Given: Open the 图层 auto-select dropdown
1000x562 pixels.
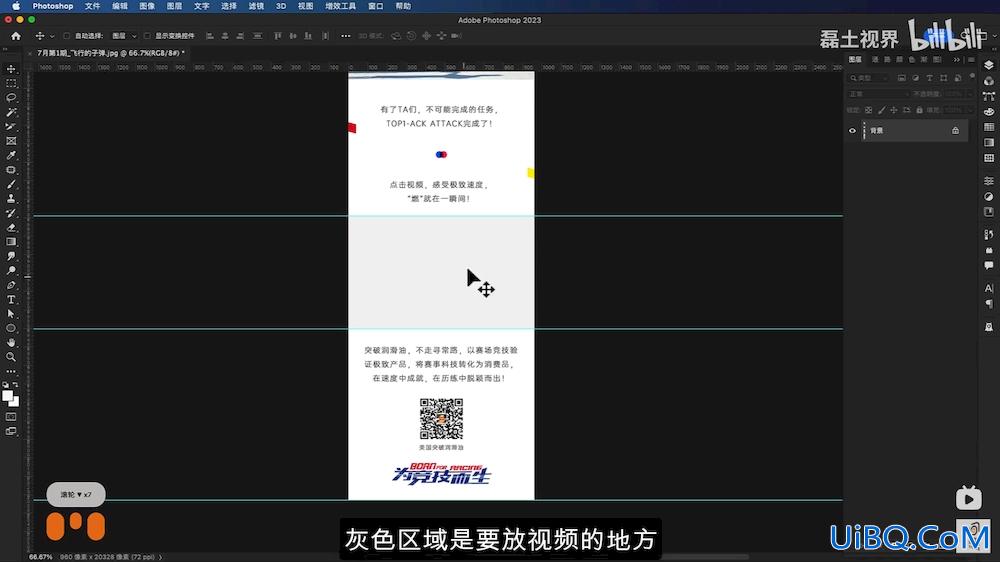Looking at the screenshot, I should point(124,36).
